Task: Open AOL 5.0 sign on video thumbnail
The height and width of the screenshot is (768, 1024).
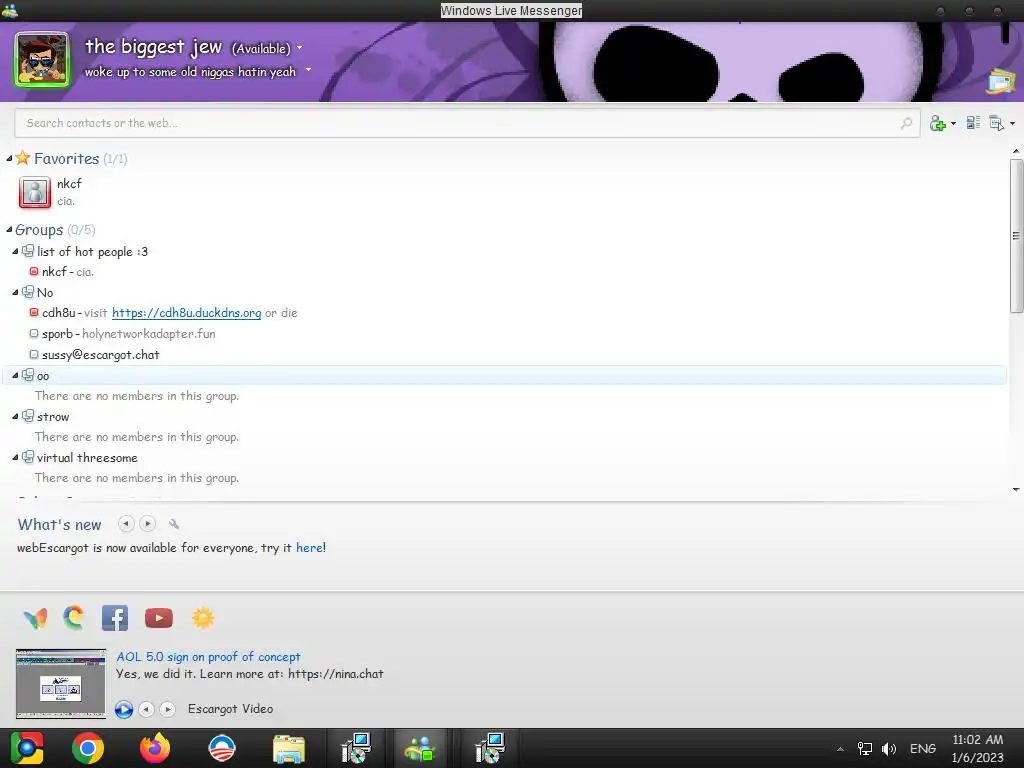Action: 61,684
